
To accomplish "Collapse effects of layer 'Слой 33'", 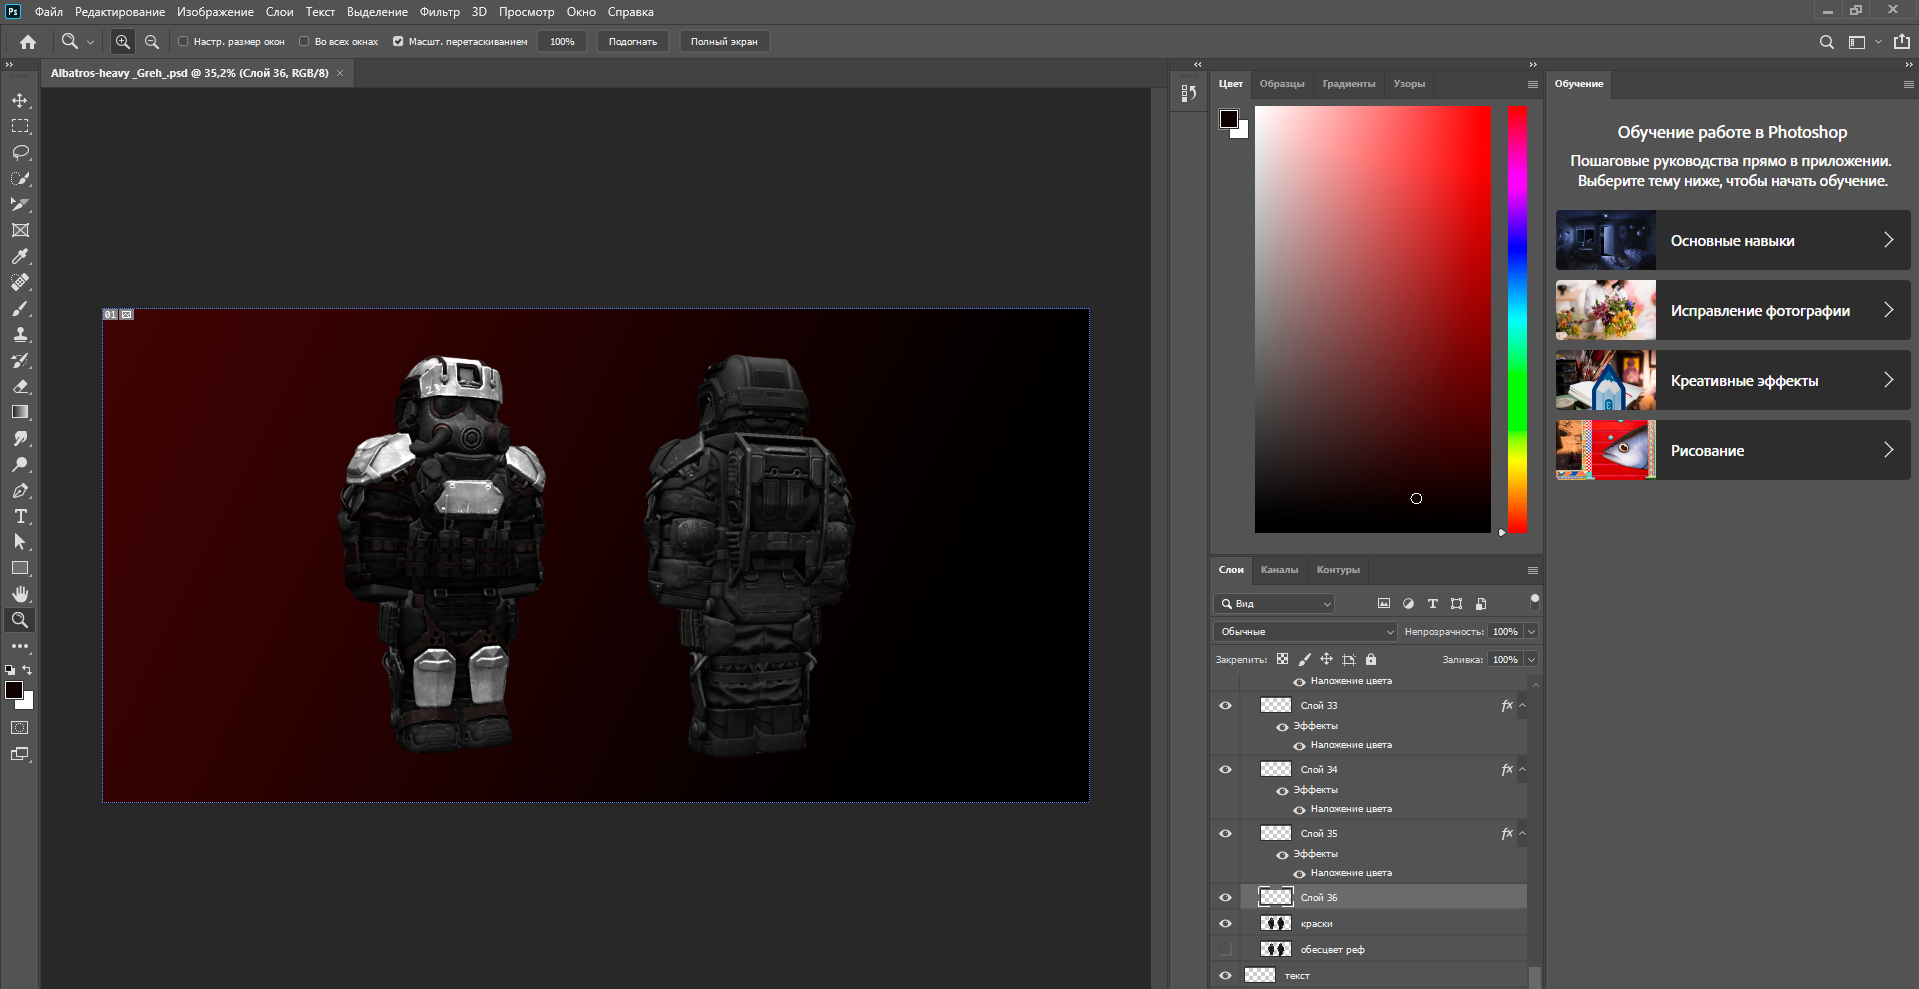I will pyautogui.click(x=1522, y=706).
